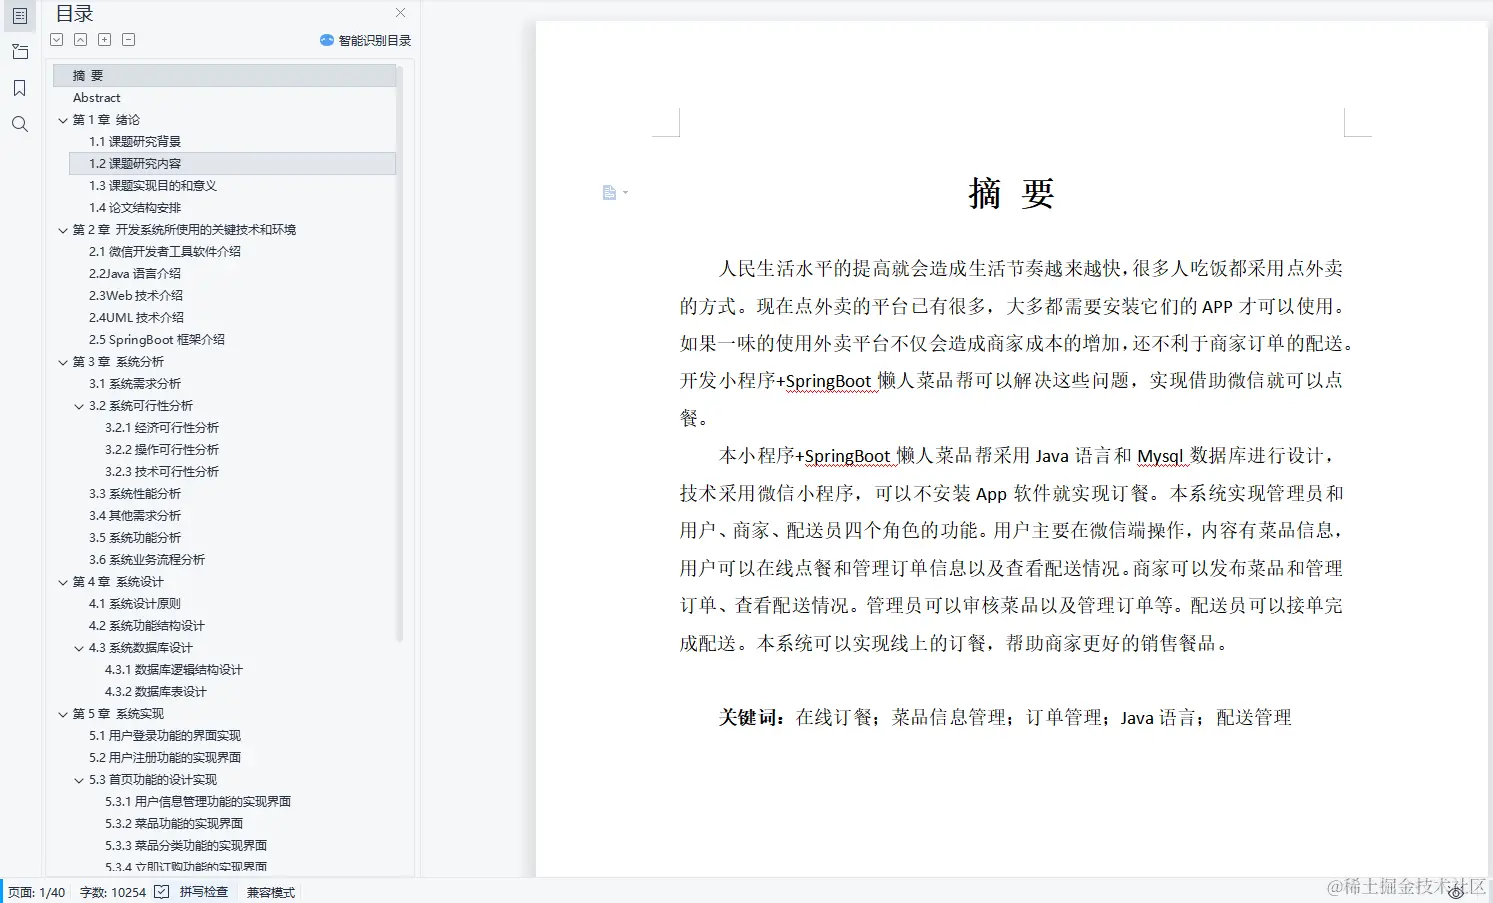This screenshot has height=903, width=1493.
Task: Click the 页面: 1/40 page indicator
Action: click(x=37, y=892)
